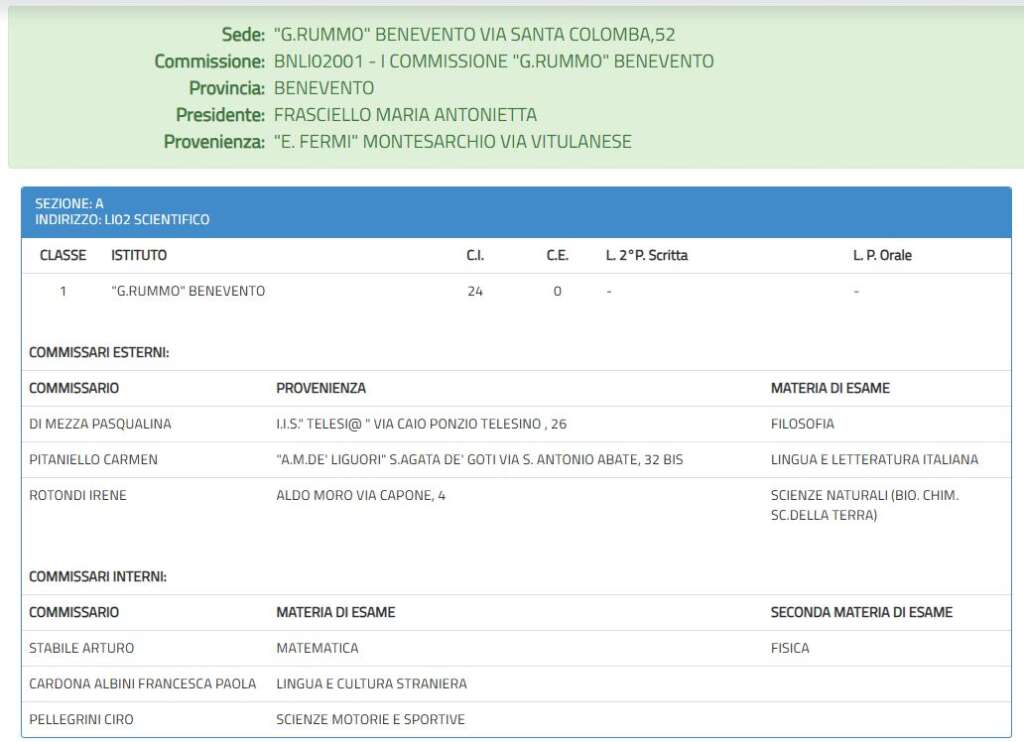This screenshot has height=742, width=1024.
Task: Click the SEZIONE: A header text
Action: click(69, 204)
